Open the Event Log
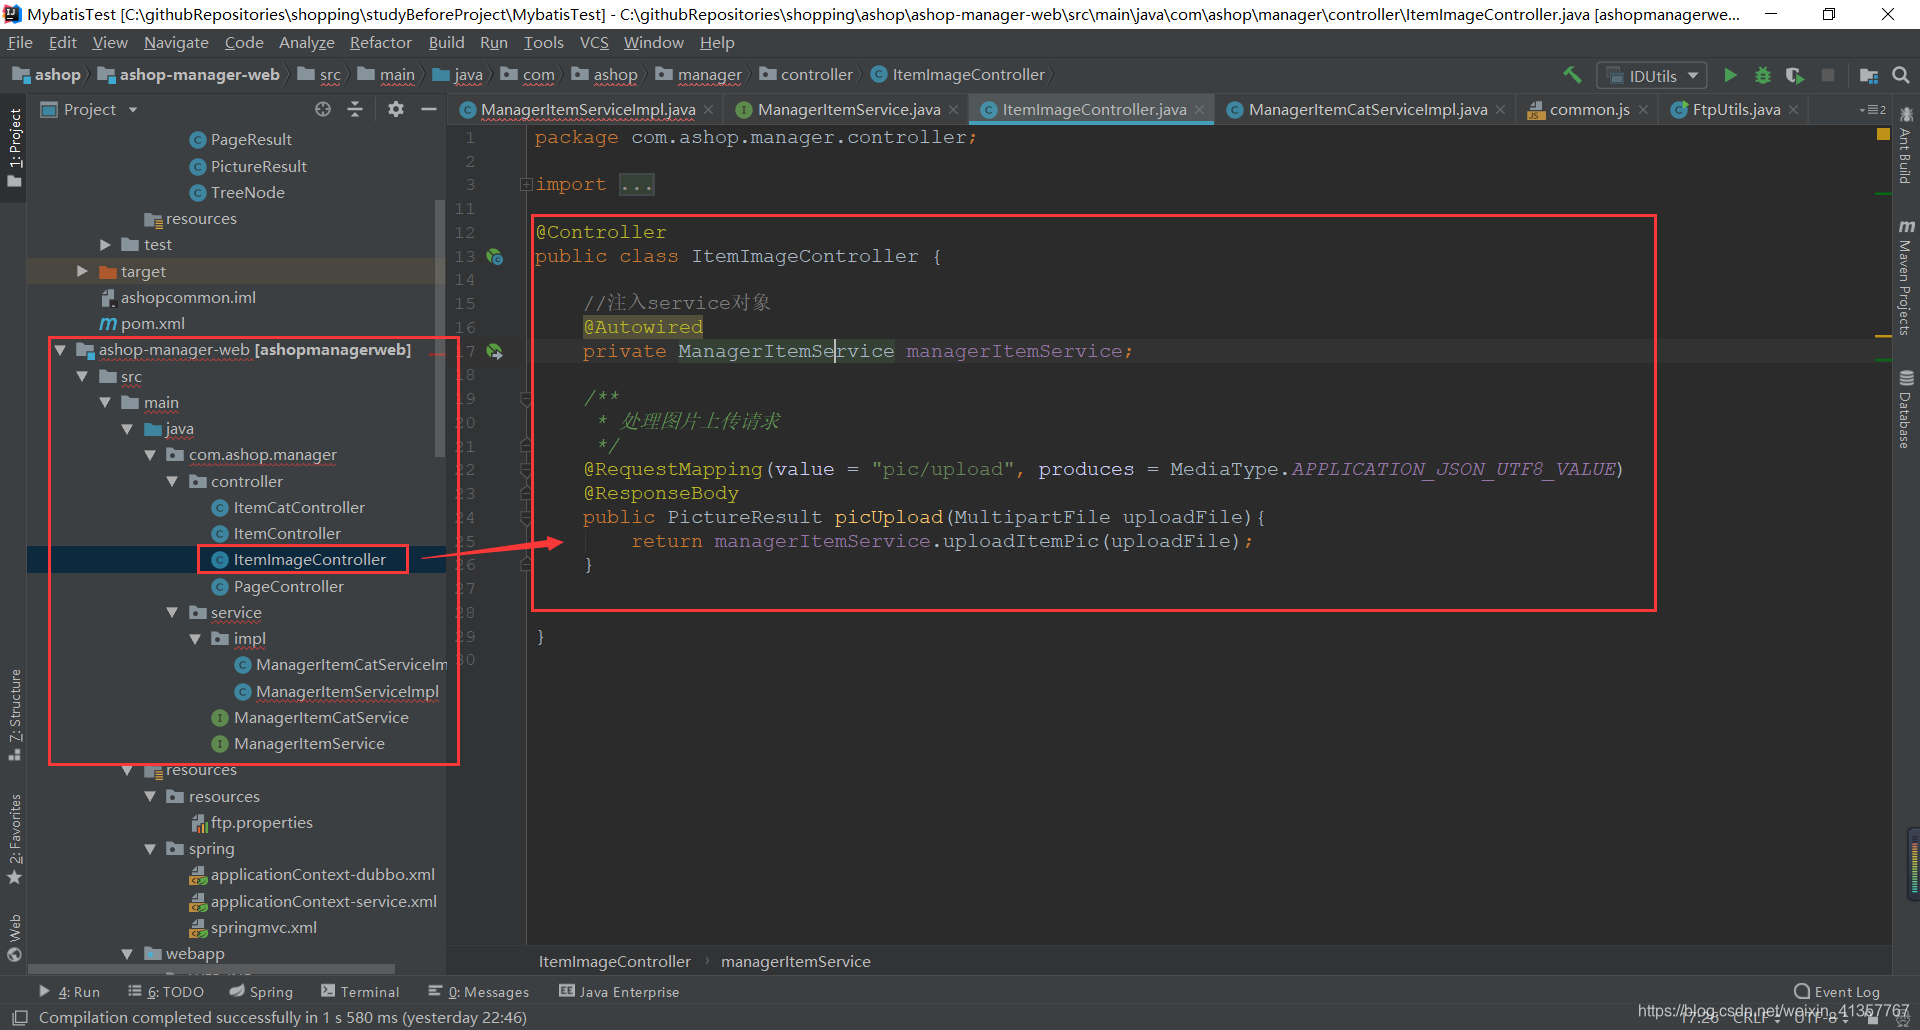The width and height of the screenshot is (1920, 1030). (x=1837, y=992)
